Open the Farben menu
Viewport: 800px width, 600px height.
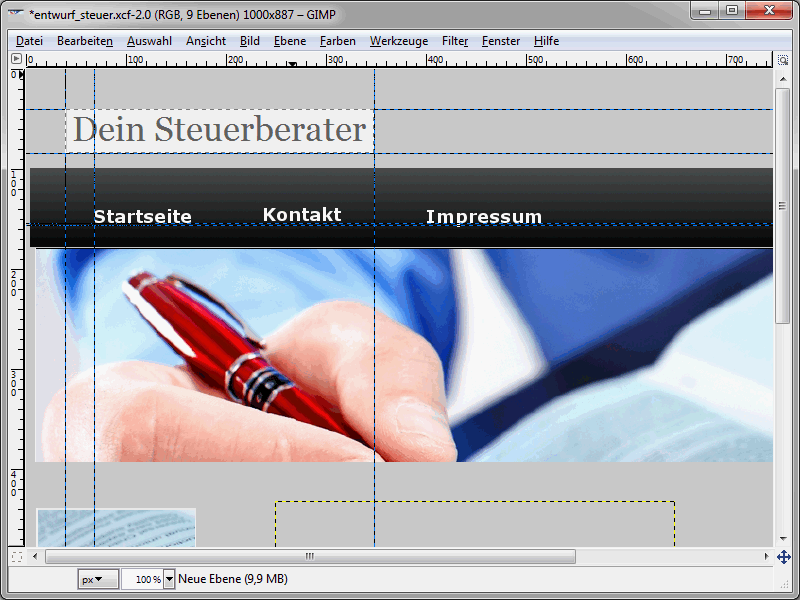[x=337, y=41]
